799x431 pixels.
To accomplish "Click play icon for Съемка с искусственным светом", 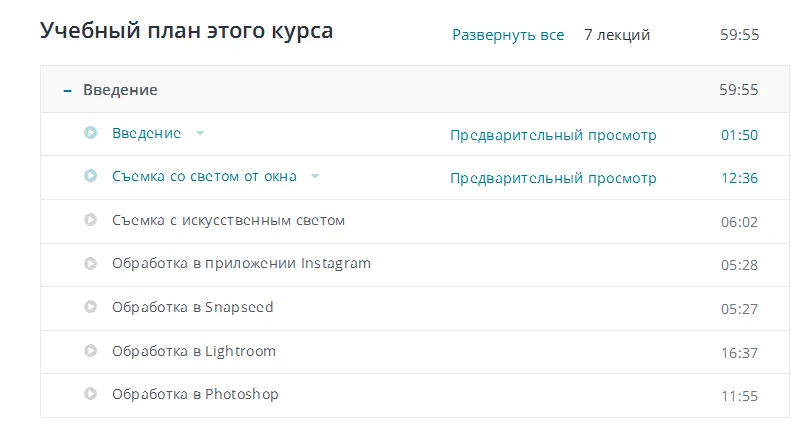I will (x=91, y=220).
